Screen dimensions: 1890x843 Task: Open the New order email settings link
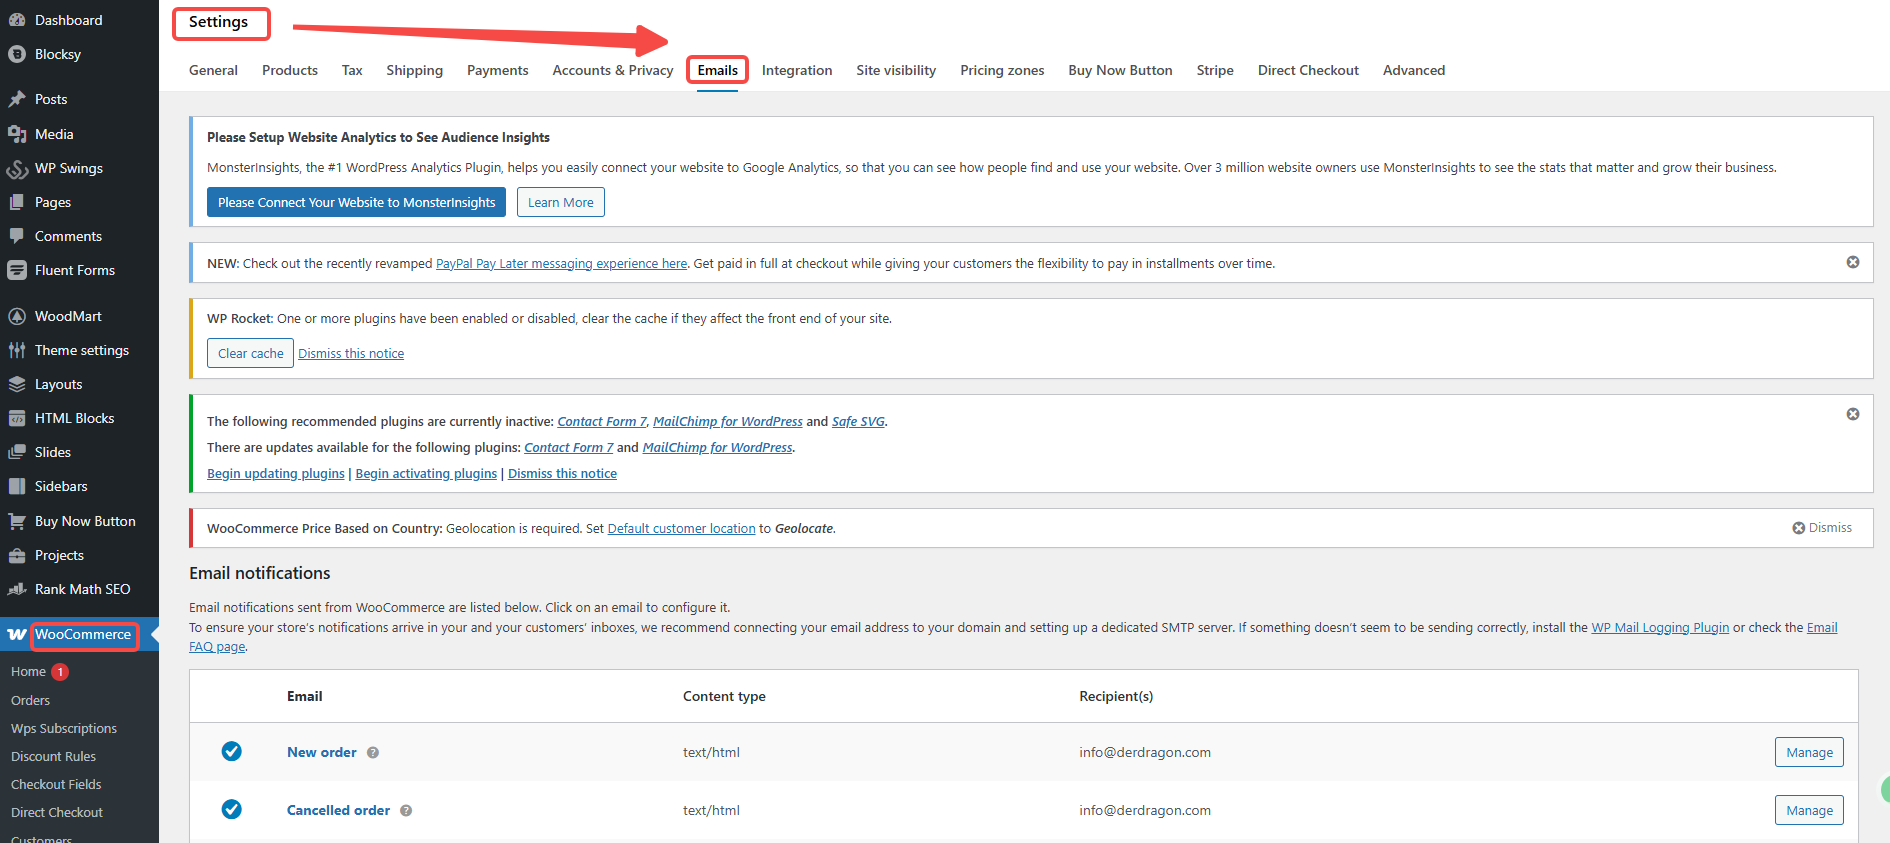tap(322, 752)
